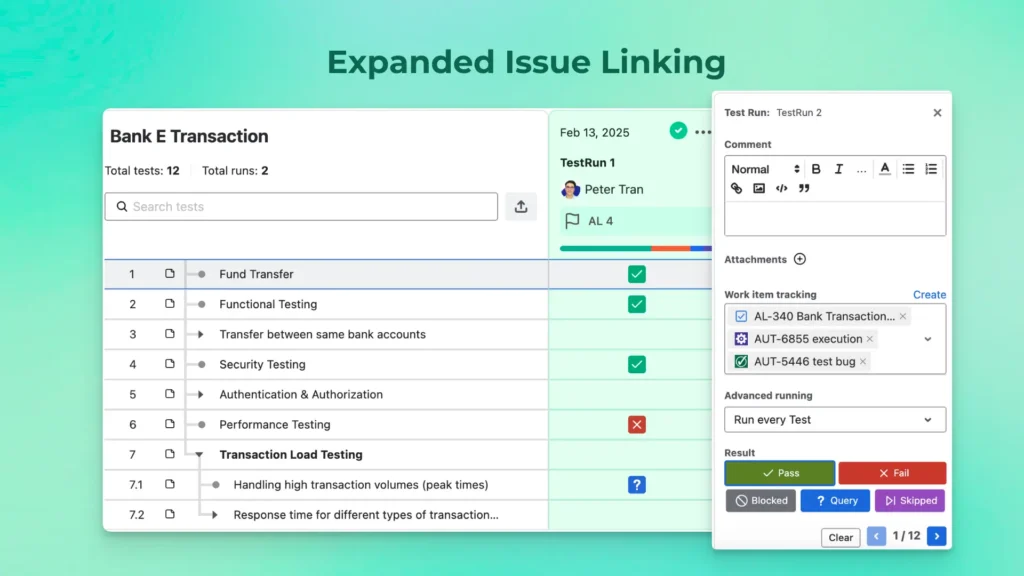Viewport: 1024px width, 576px height.
Task: Click the export upload icon beside search
Action: 520,206
